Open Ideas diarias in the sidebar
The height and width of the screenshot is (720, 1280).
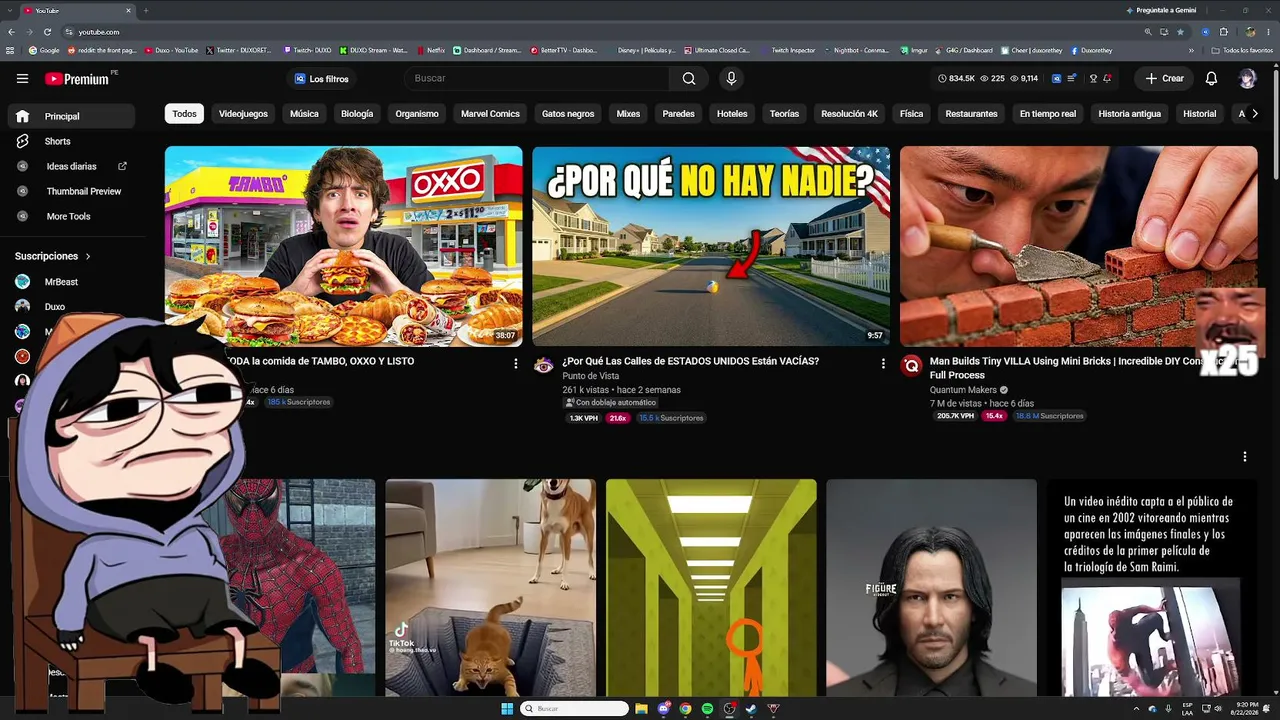pos(71,166)
